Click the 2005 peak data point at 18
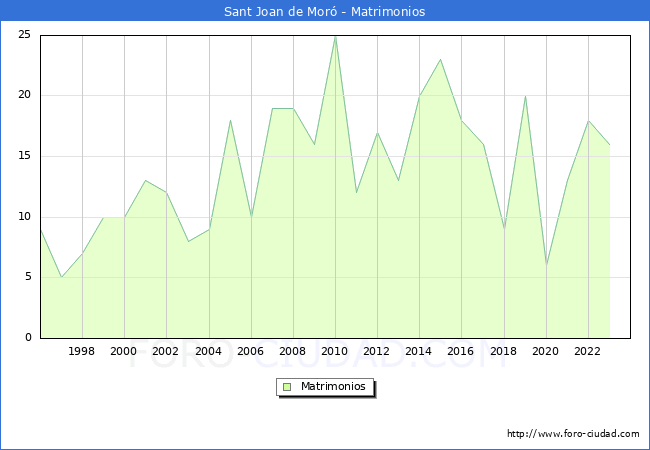650x450 pixels. pos(230,120)
